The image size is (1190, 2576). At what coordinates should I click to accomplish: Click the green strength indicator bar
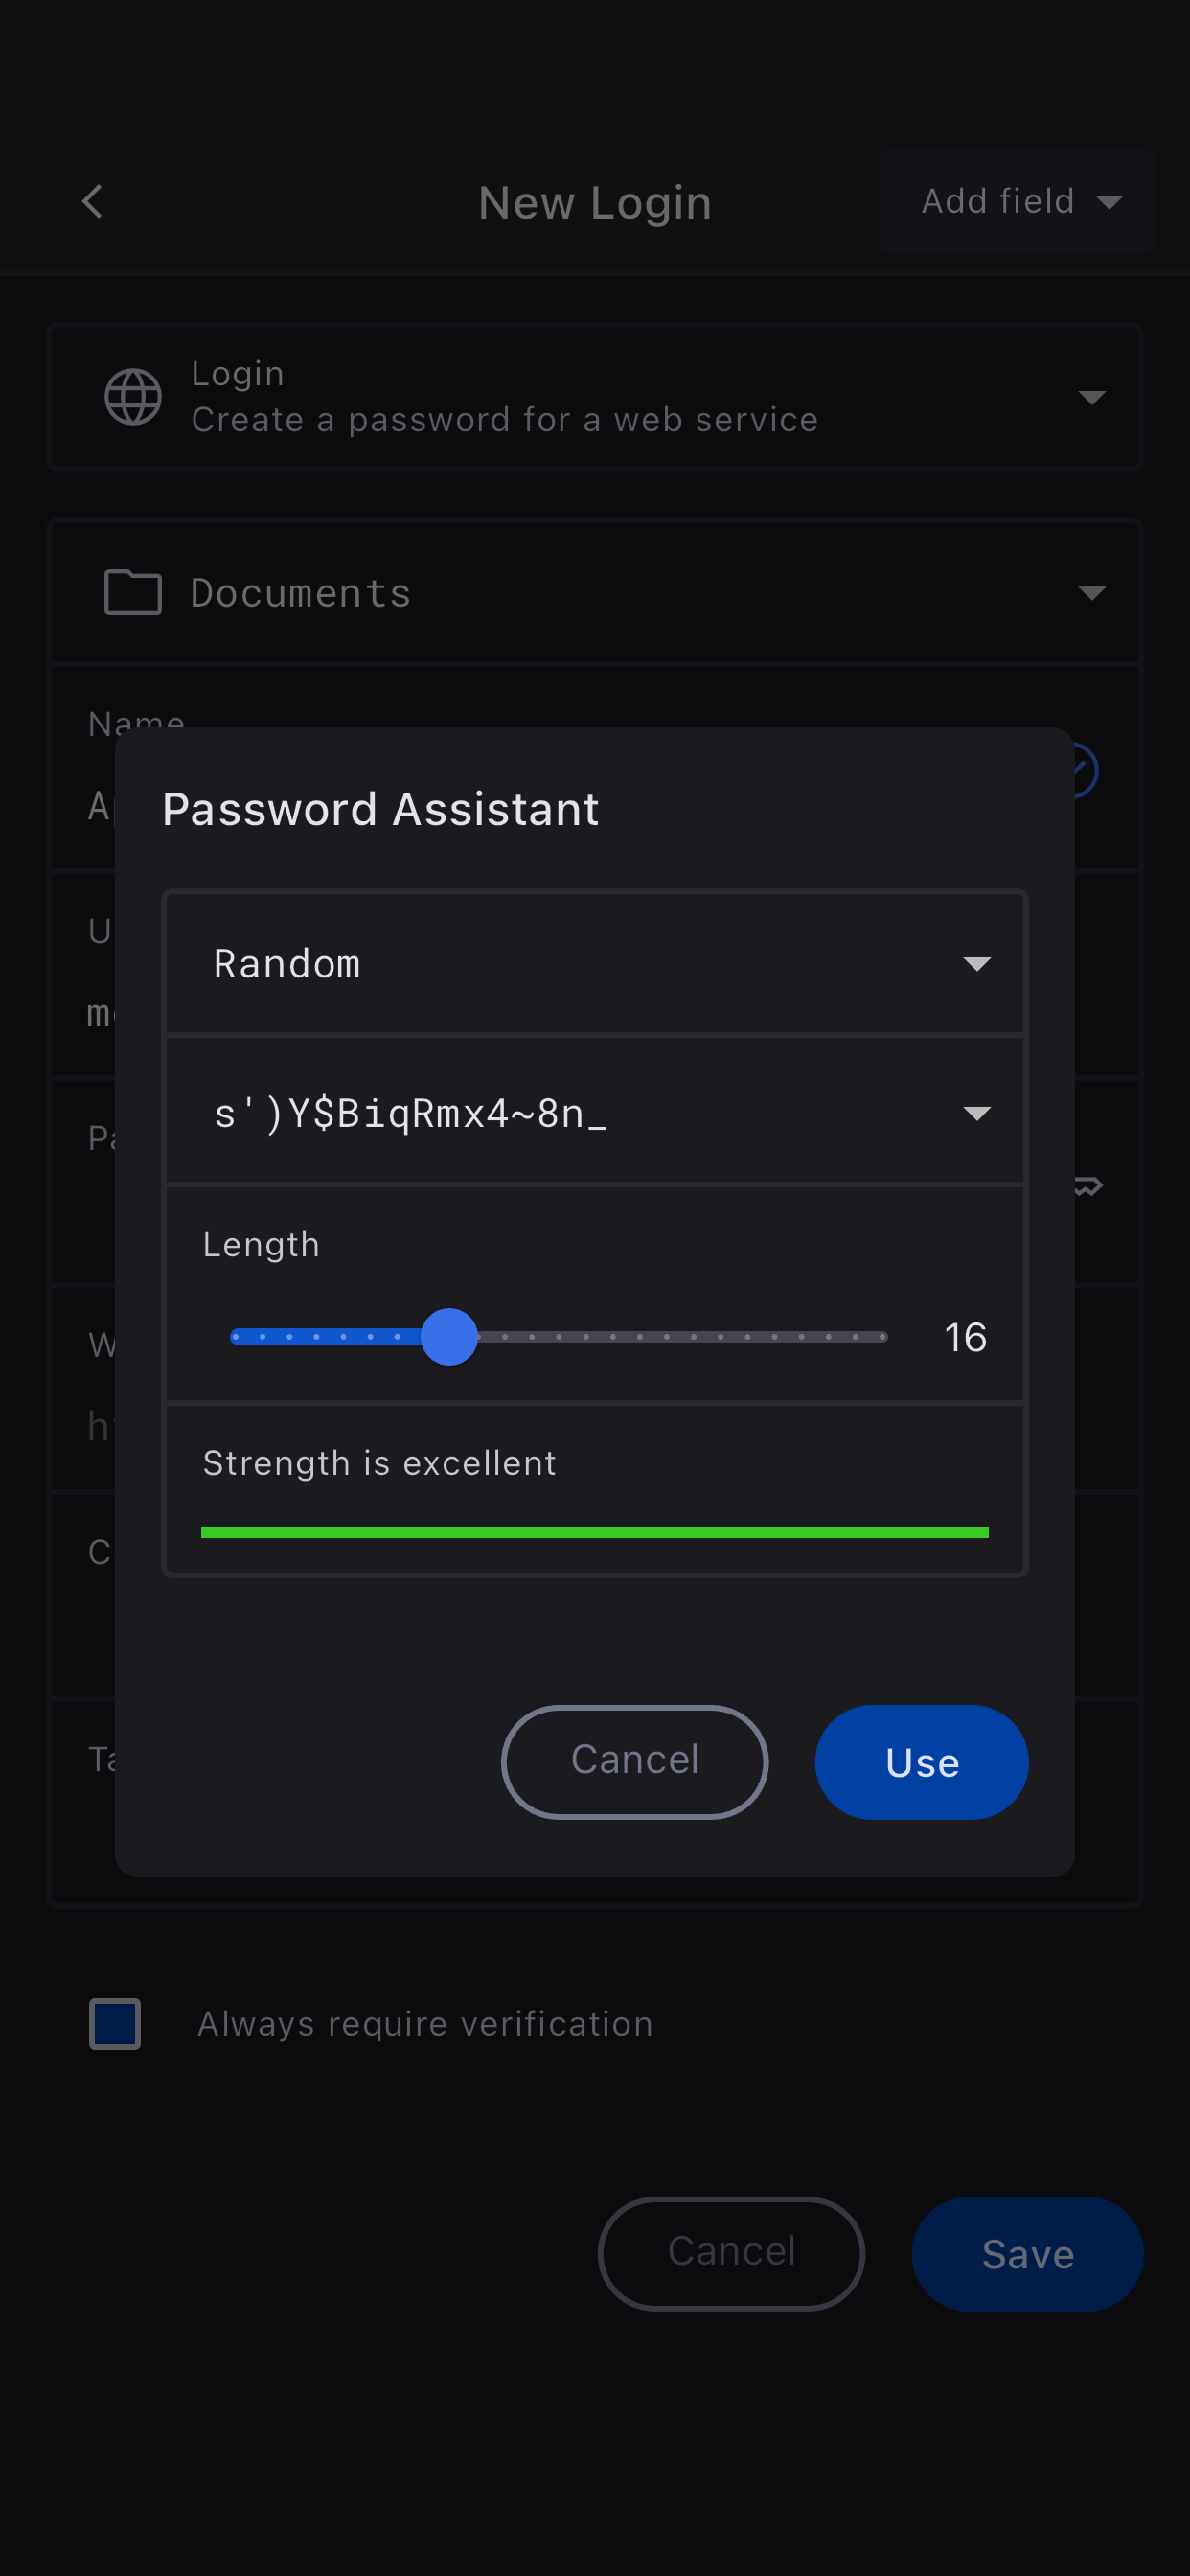(594, 1532)
